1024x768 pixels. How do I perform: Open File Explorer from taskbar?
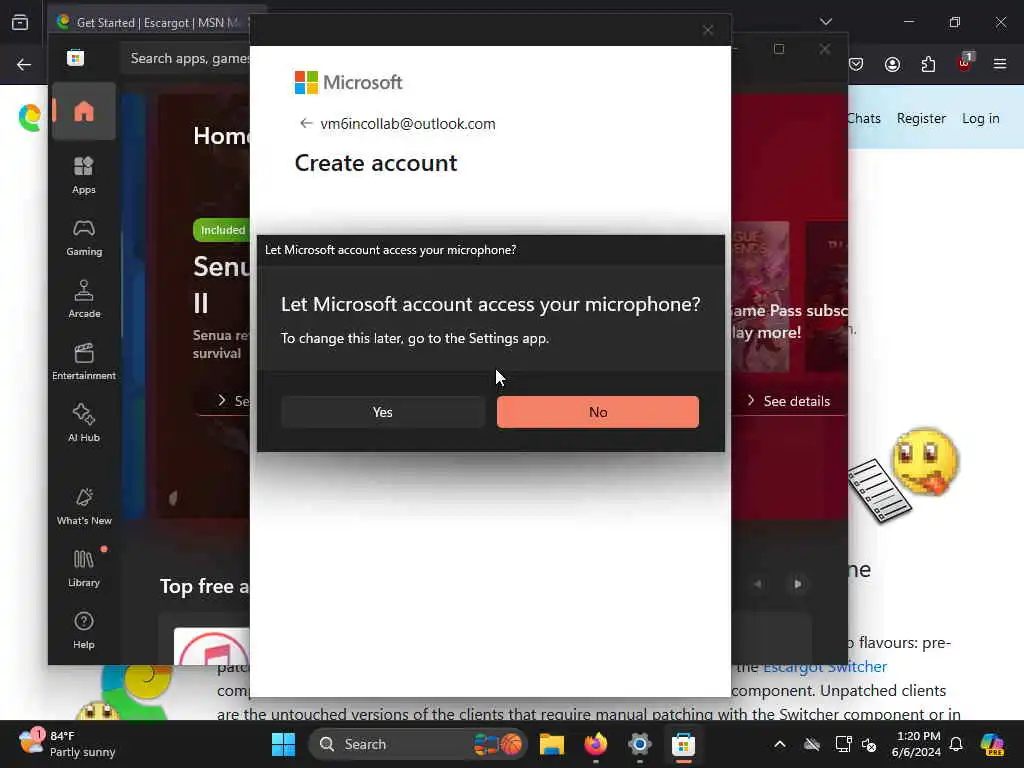tap(552, 744)
